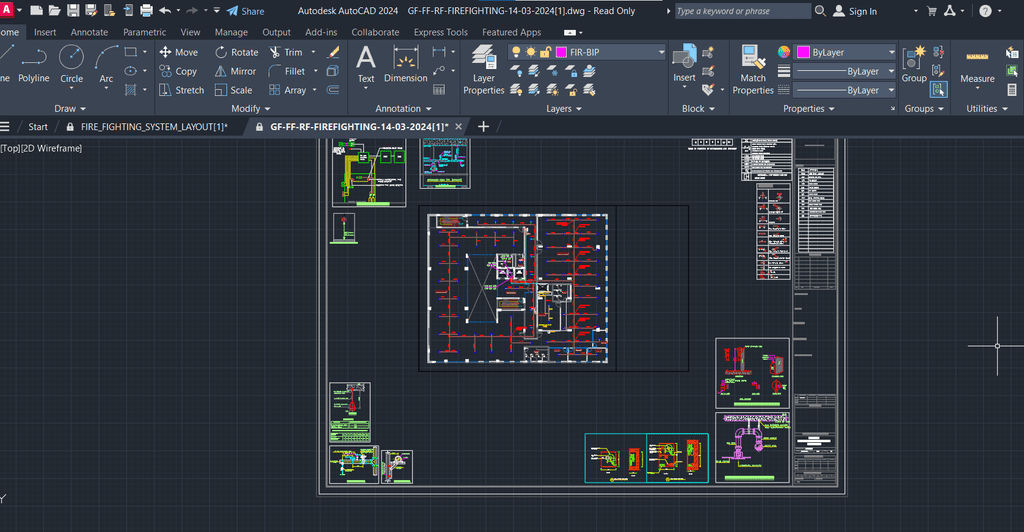Viewport: 1024px width, 532px height.
Task: Open the Manage ribbon tab
Action: [231, 32]
